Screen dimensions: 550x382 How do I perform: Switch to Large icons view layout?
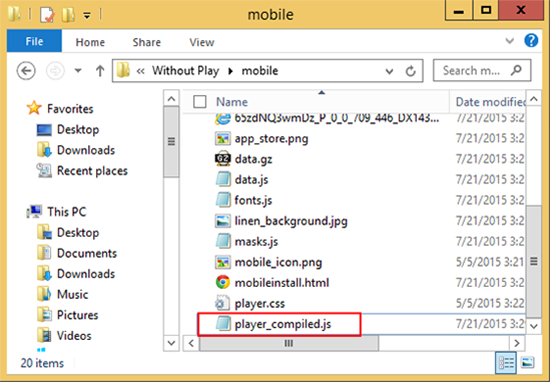coord(528,363)
